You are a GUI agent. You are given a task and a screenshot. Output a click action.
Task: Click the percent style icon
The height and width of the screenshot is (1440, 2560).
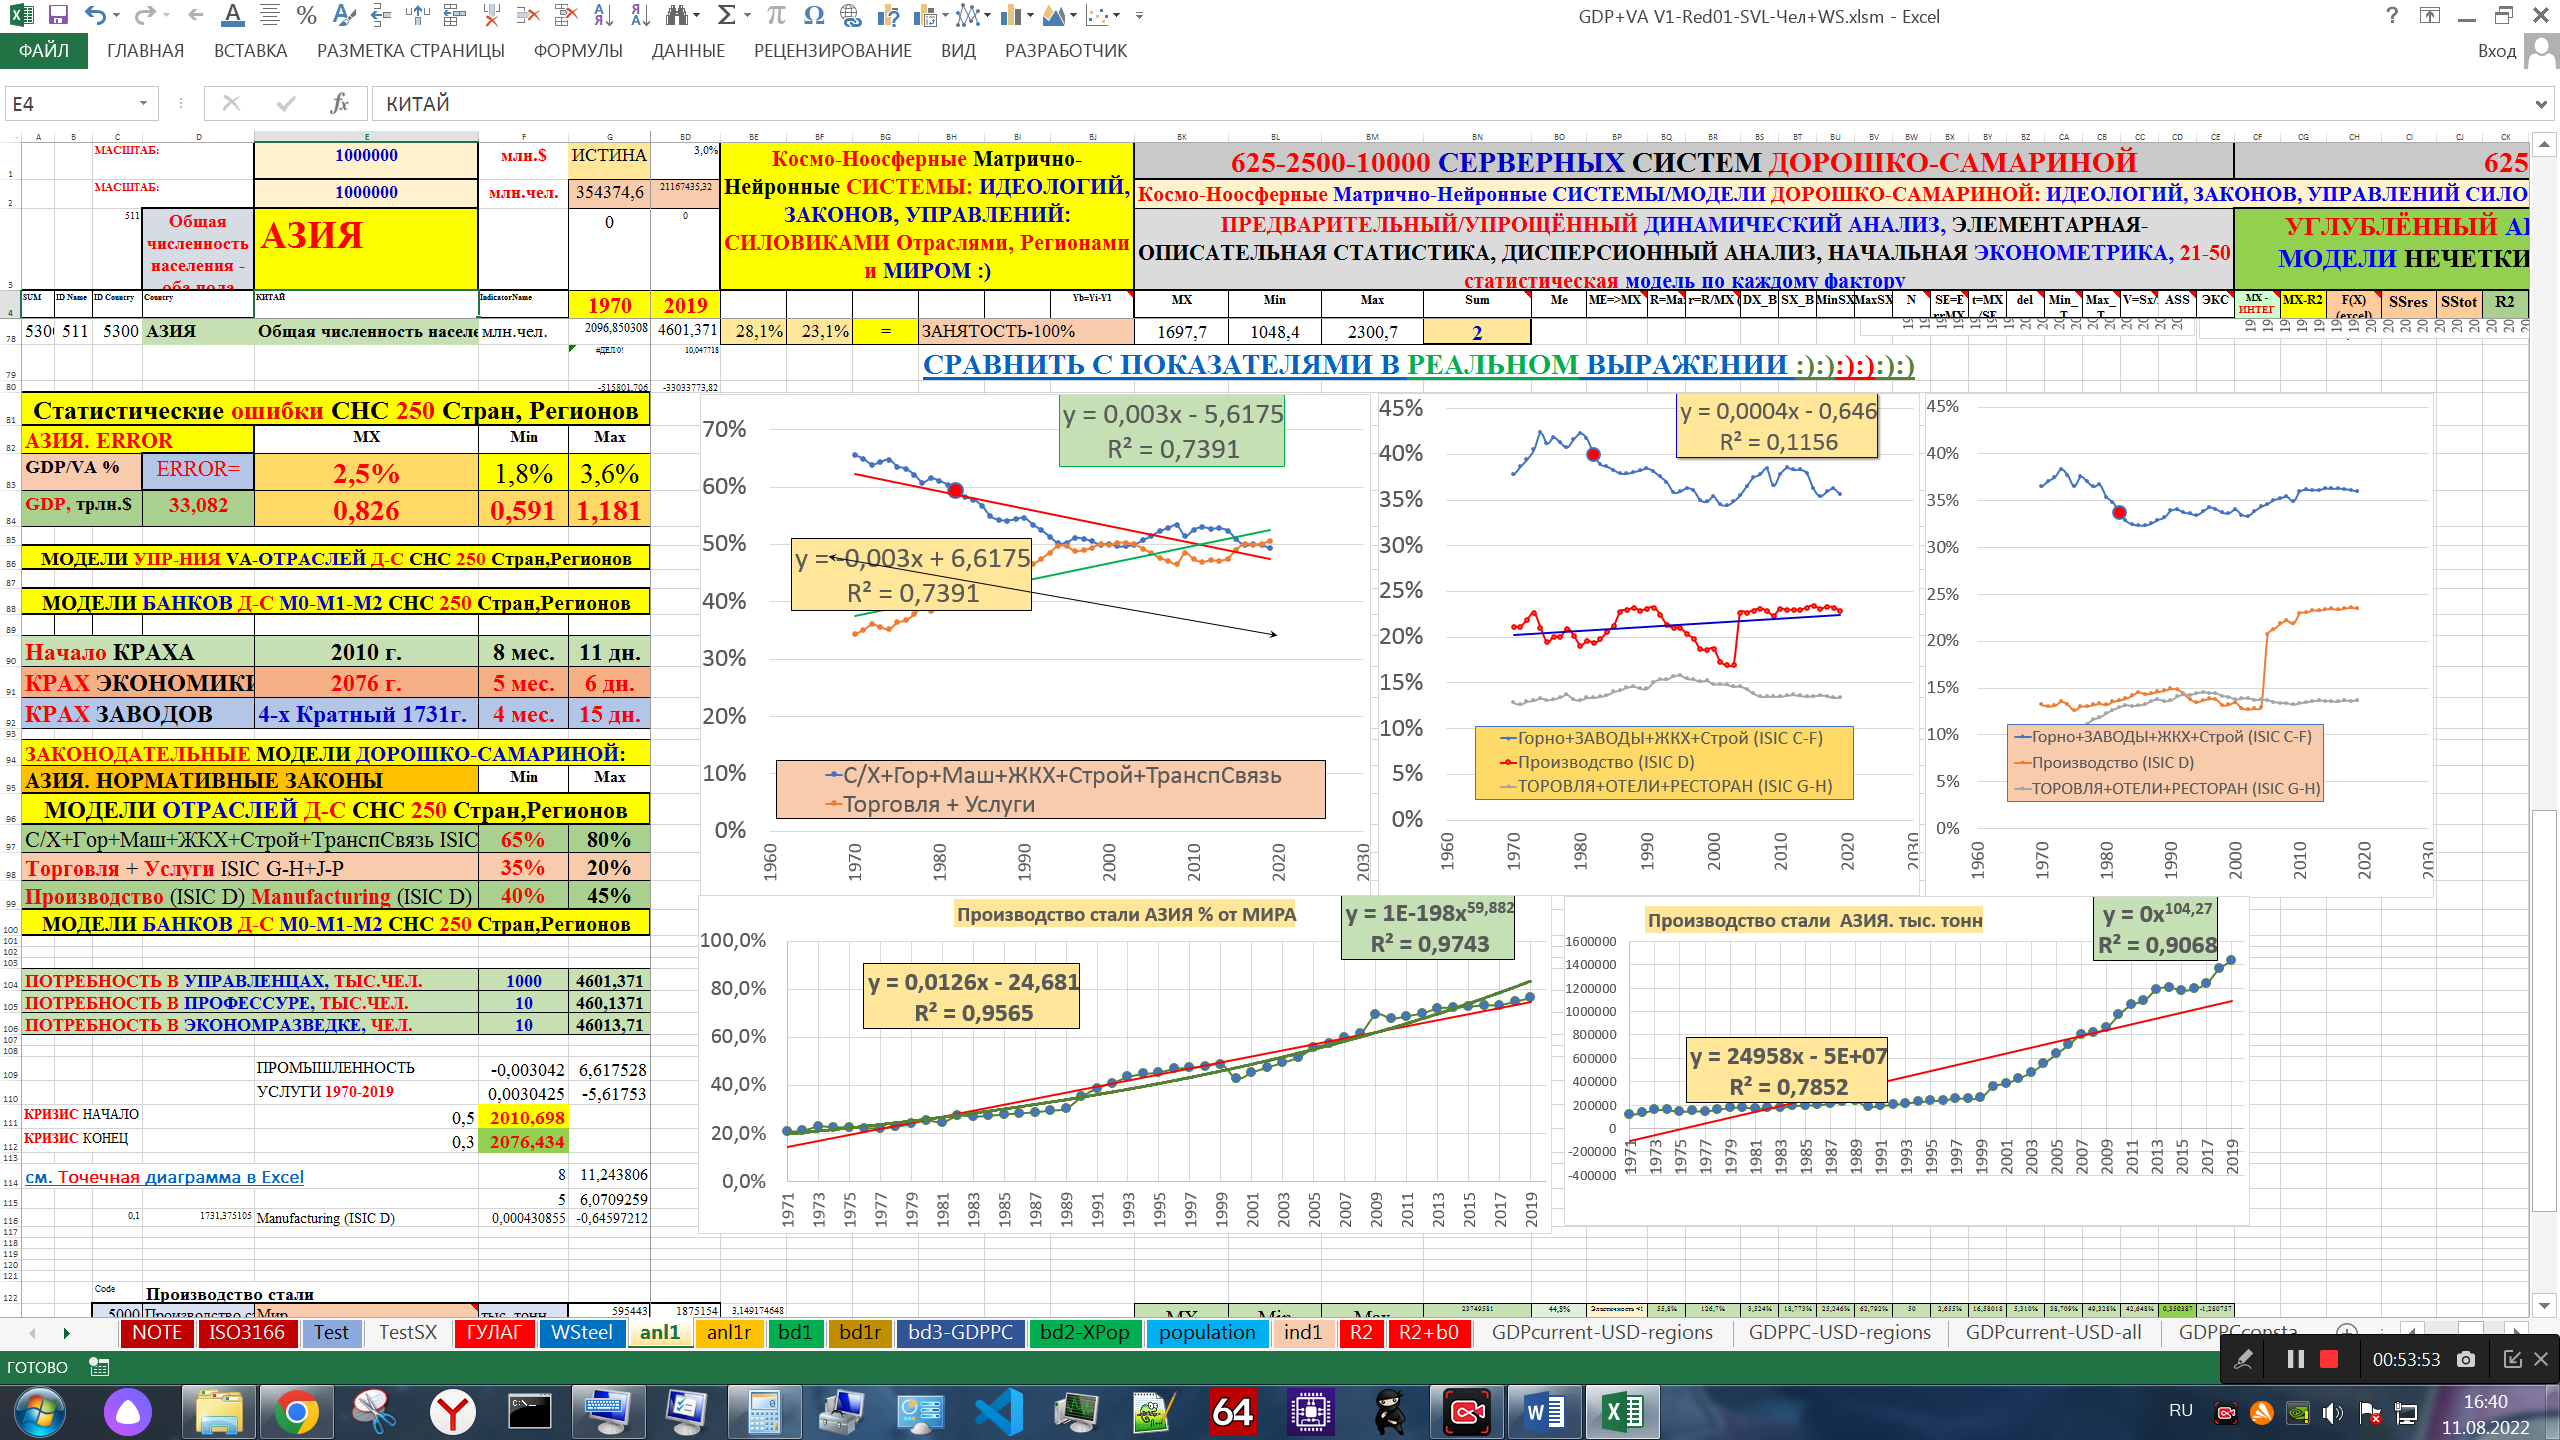click(x=306, y=15)
